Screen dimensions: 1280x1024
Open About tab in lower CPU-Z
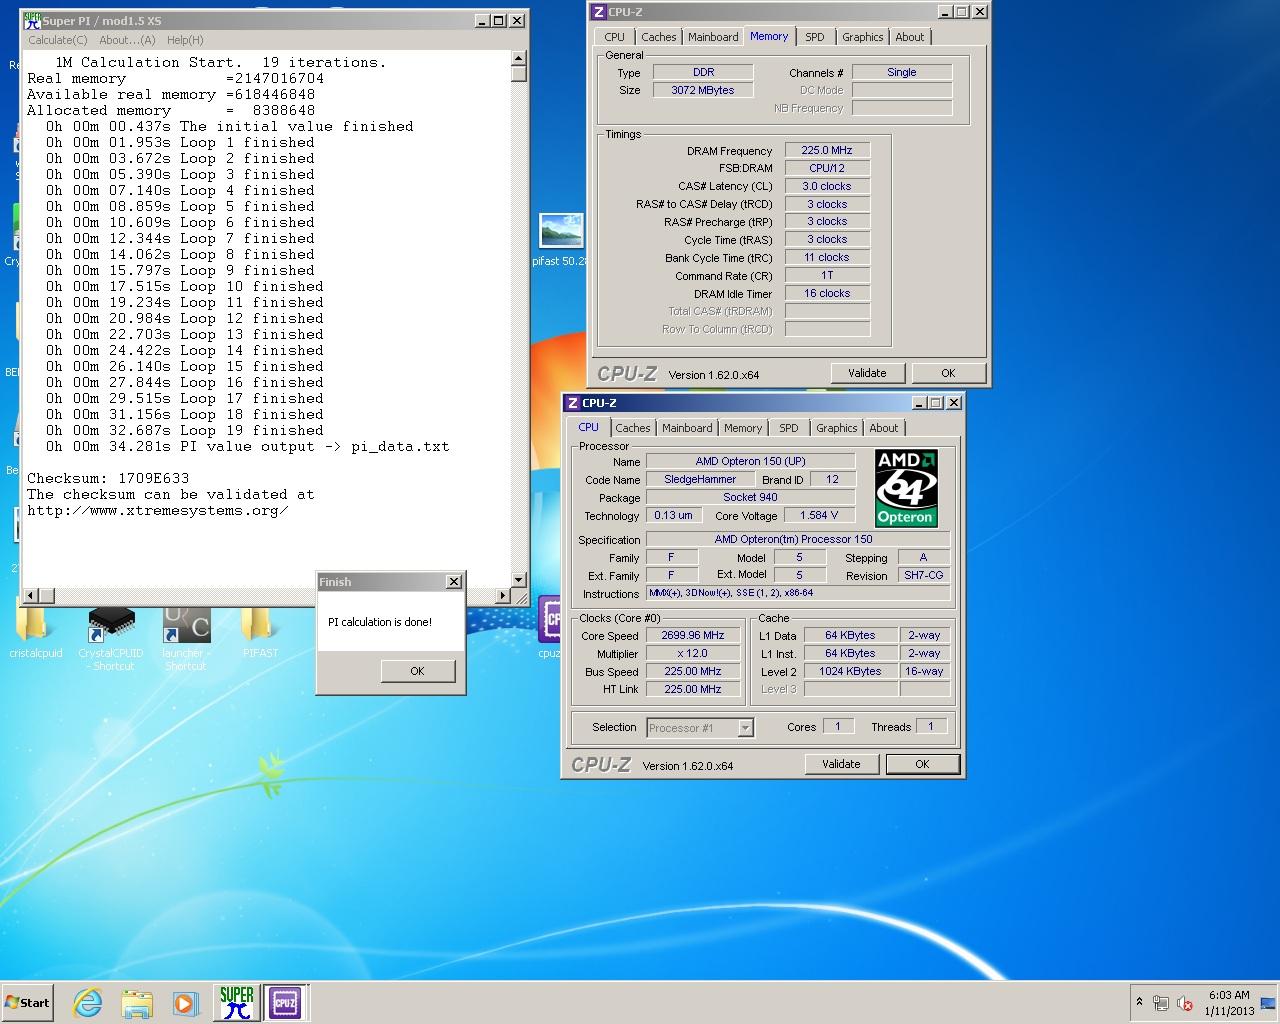click(x=884, y=428)
